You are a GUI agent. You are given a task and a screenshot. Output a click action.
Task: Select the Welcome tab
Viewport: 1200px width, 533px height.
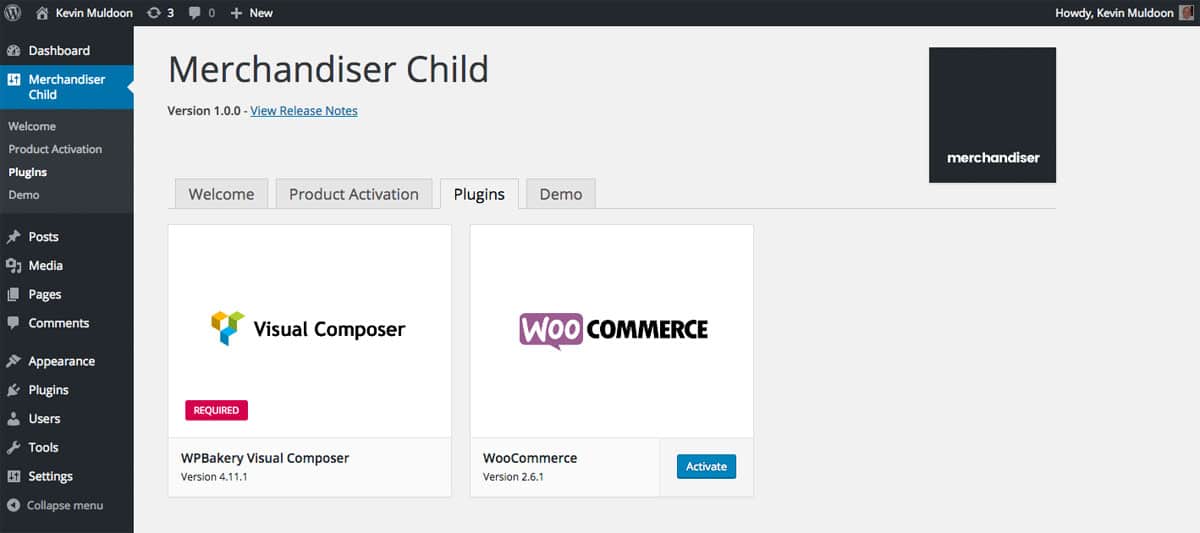[221, 194]
